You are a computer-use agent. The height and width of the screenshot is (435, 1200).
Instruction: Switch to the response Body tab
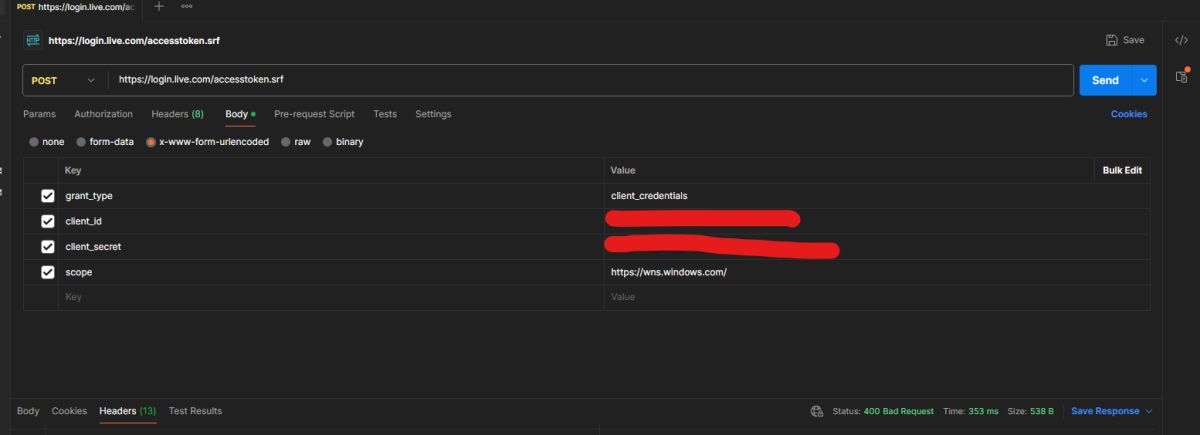point(28,411)
